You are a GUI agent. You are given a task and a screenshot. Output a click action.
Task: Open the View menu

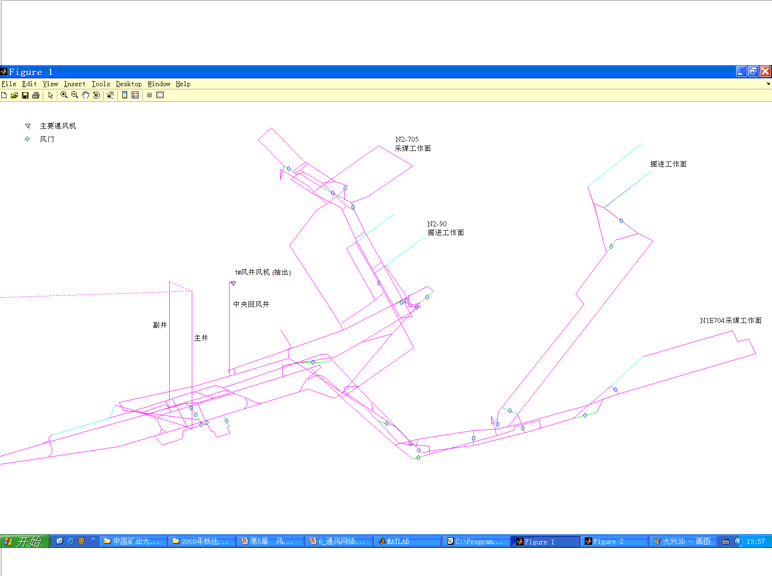pos(50,84)
